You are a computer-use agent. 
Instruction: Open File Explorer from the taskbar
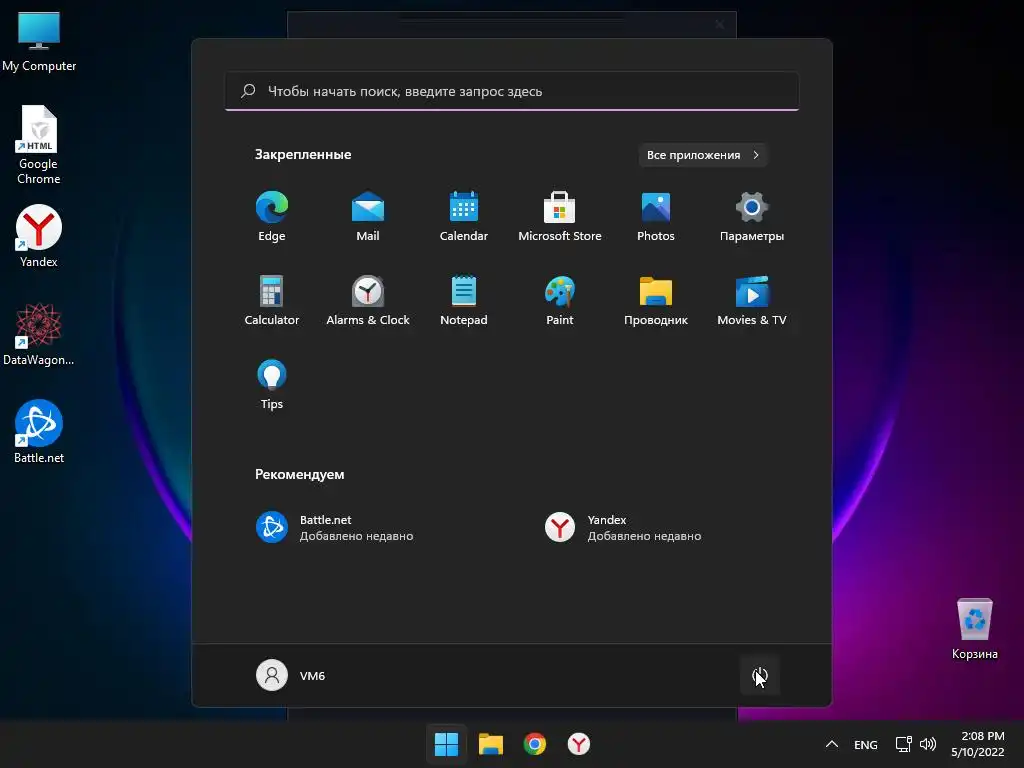coord(490,744)
